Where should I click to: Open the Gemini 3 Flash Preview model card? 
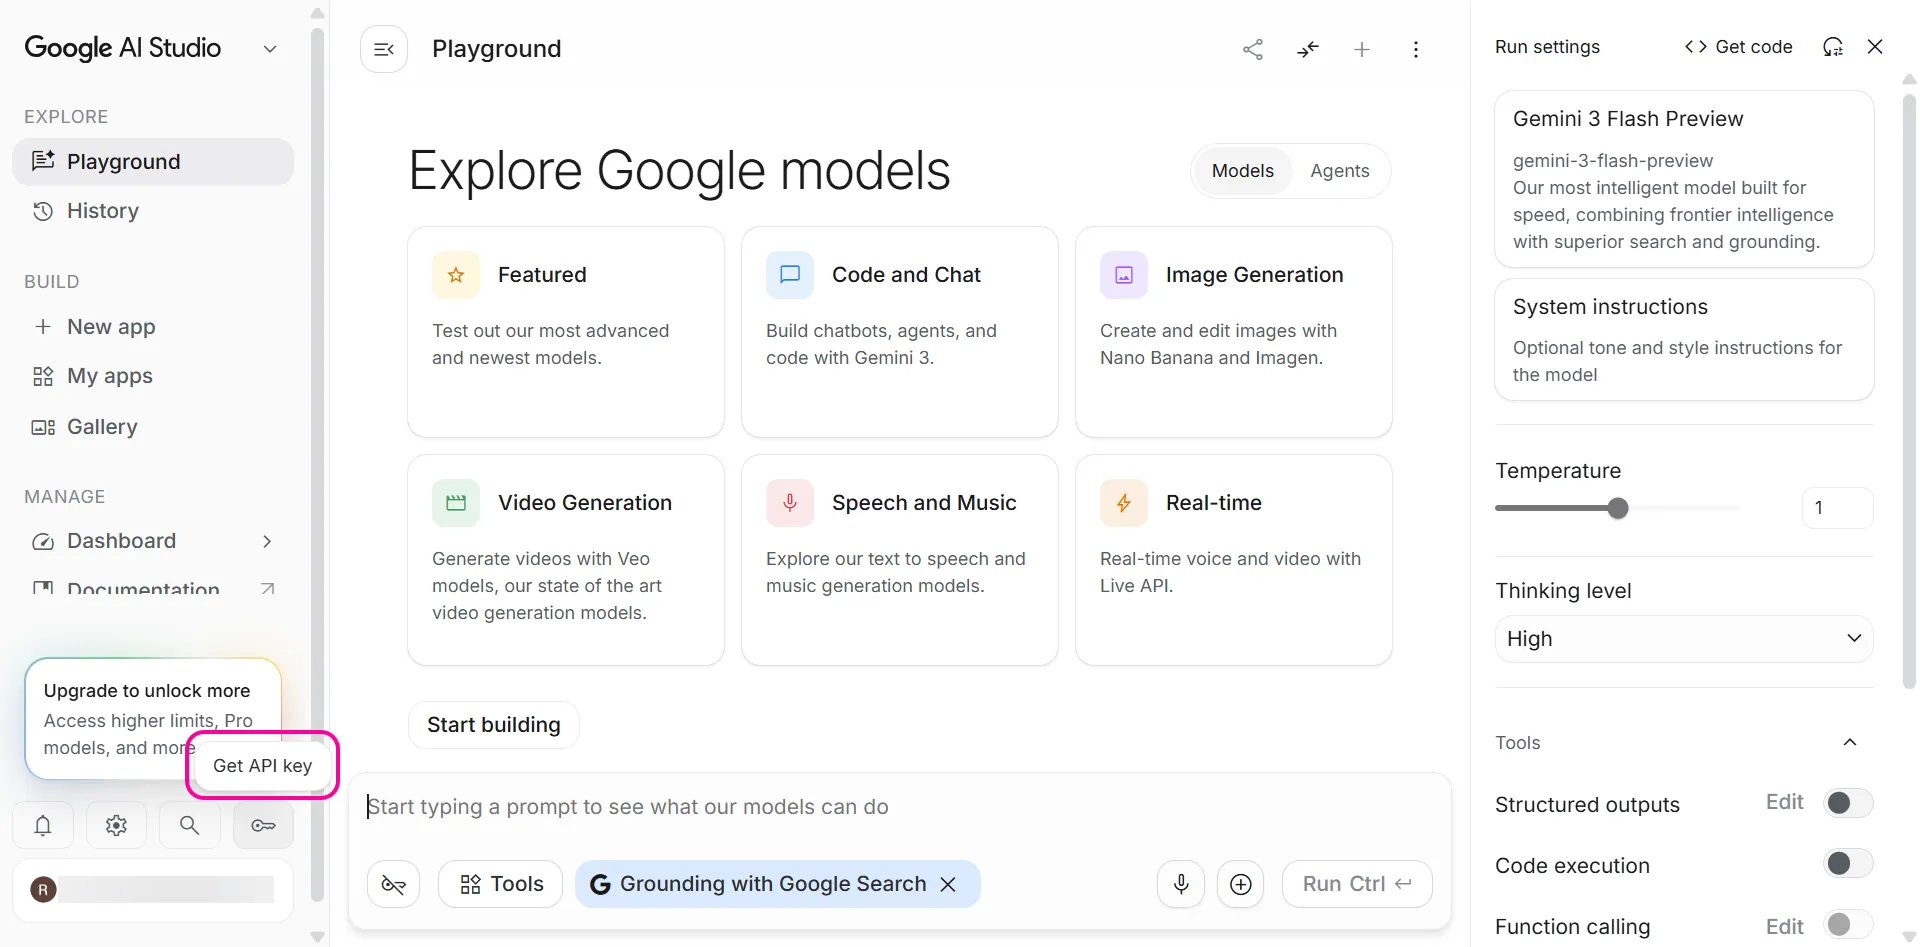coord(1684,179)
